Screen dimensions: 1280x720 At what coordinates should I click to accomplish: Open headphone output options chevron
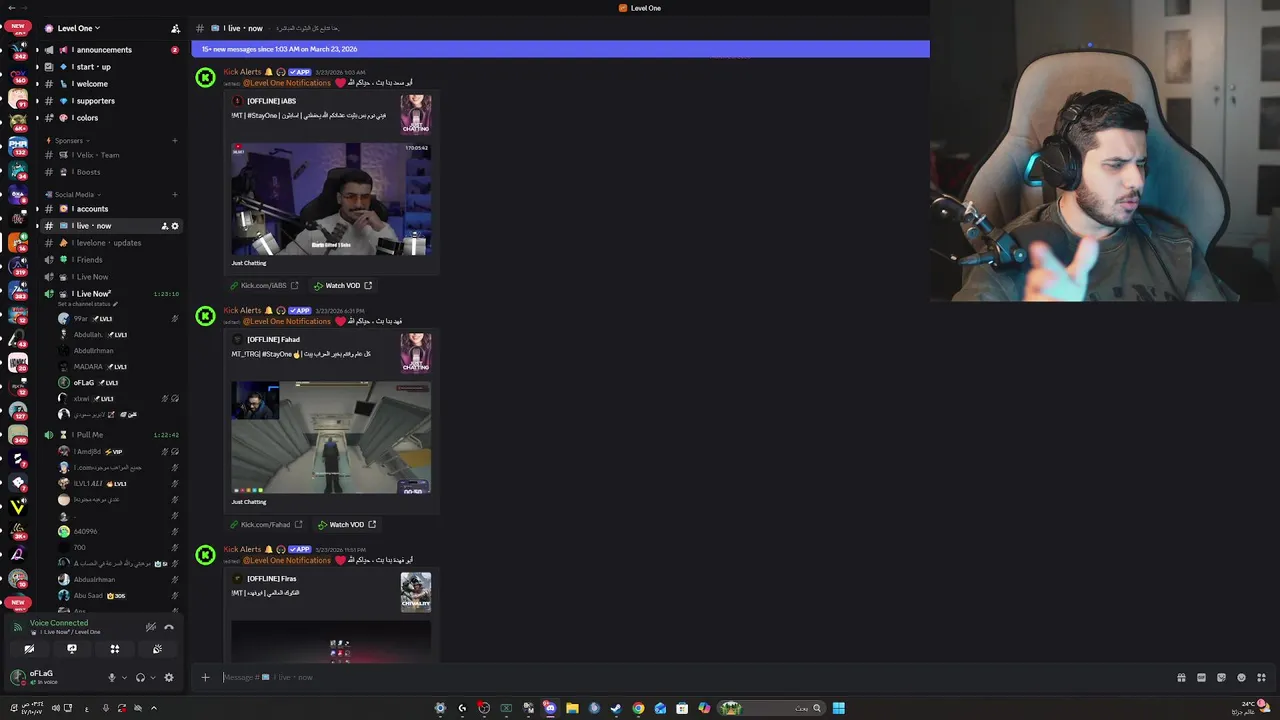153,677
